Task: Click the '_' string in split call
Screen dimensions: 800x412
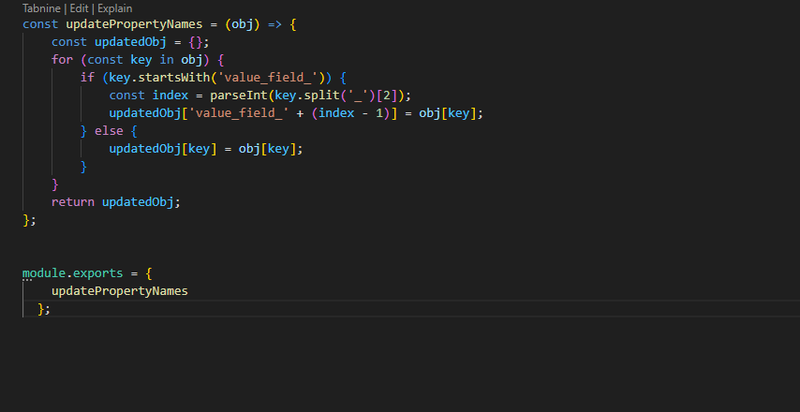Action: (358, 95)
